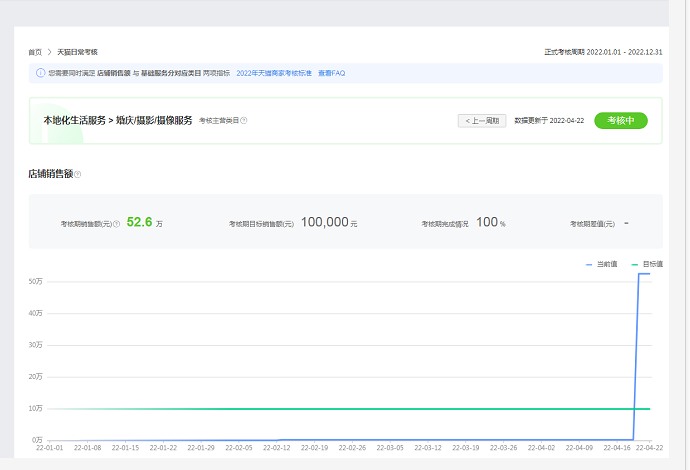Screen dimensions: 690x470
Task: Click the 52.6 万 sales figure
Action: 140,222
